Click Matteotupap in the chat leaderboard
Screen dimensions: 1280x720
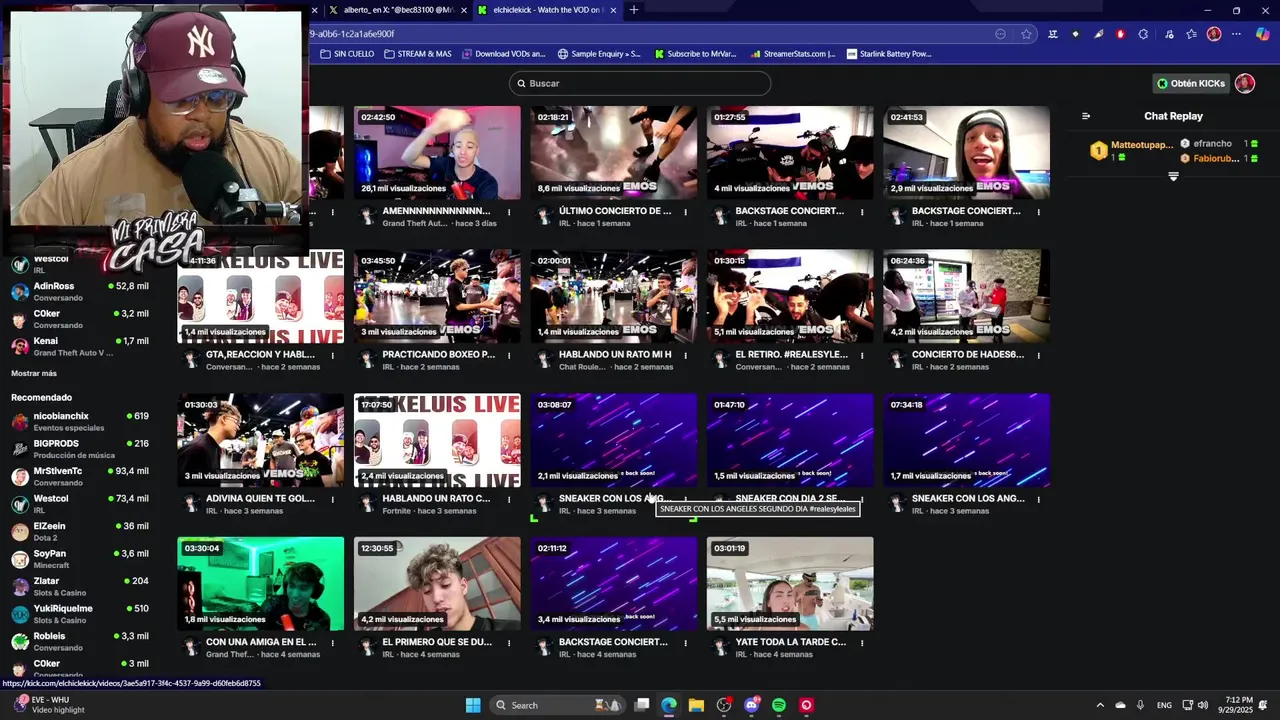1142,145
